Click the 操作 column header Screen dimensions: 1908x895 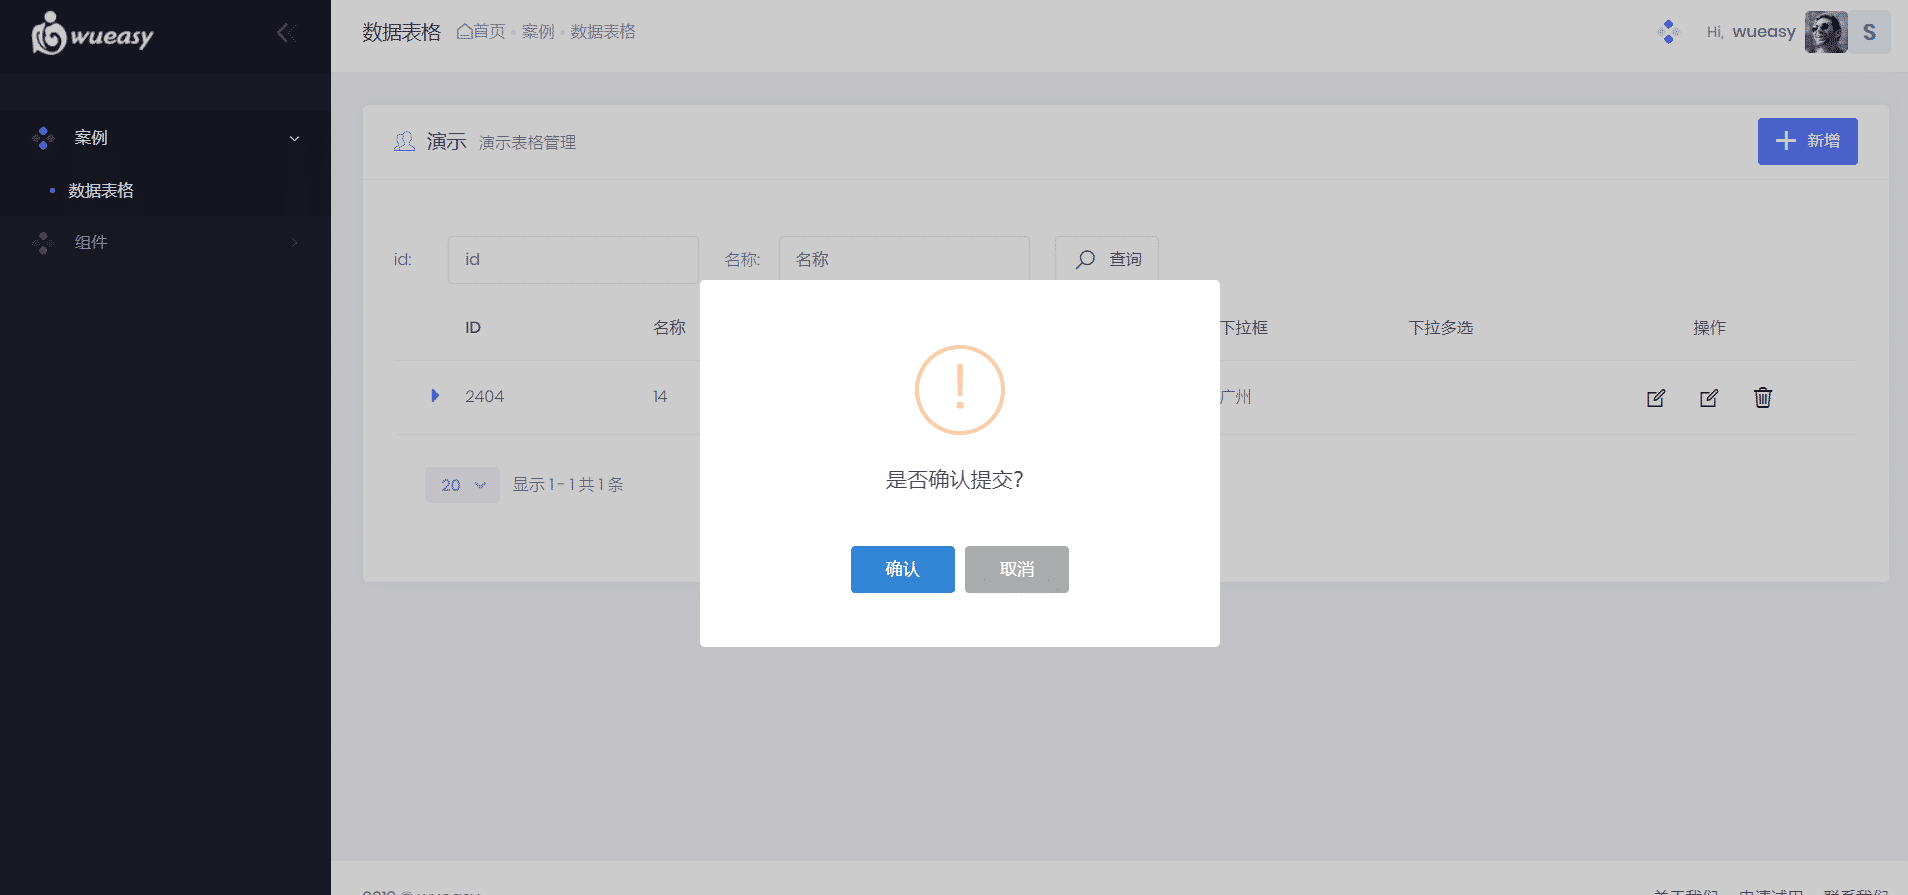[1709, 328]
